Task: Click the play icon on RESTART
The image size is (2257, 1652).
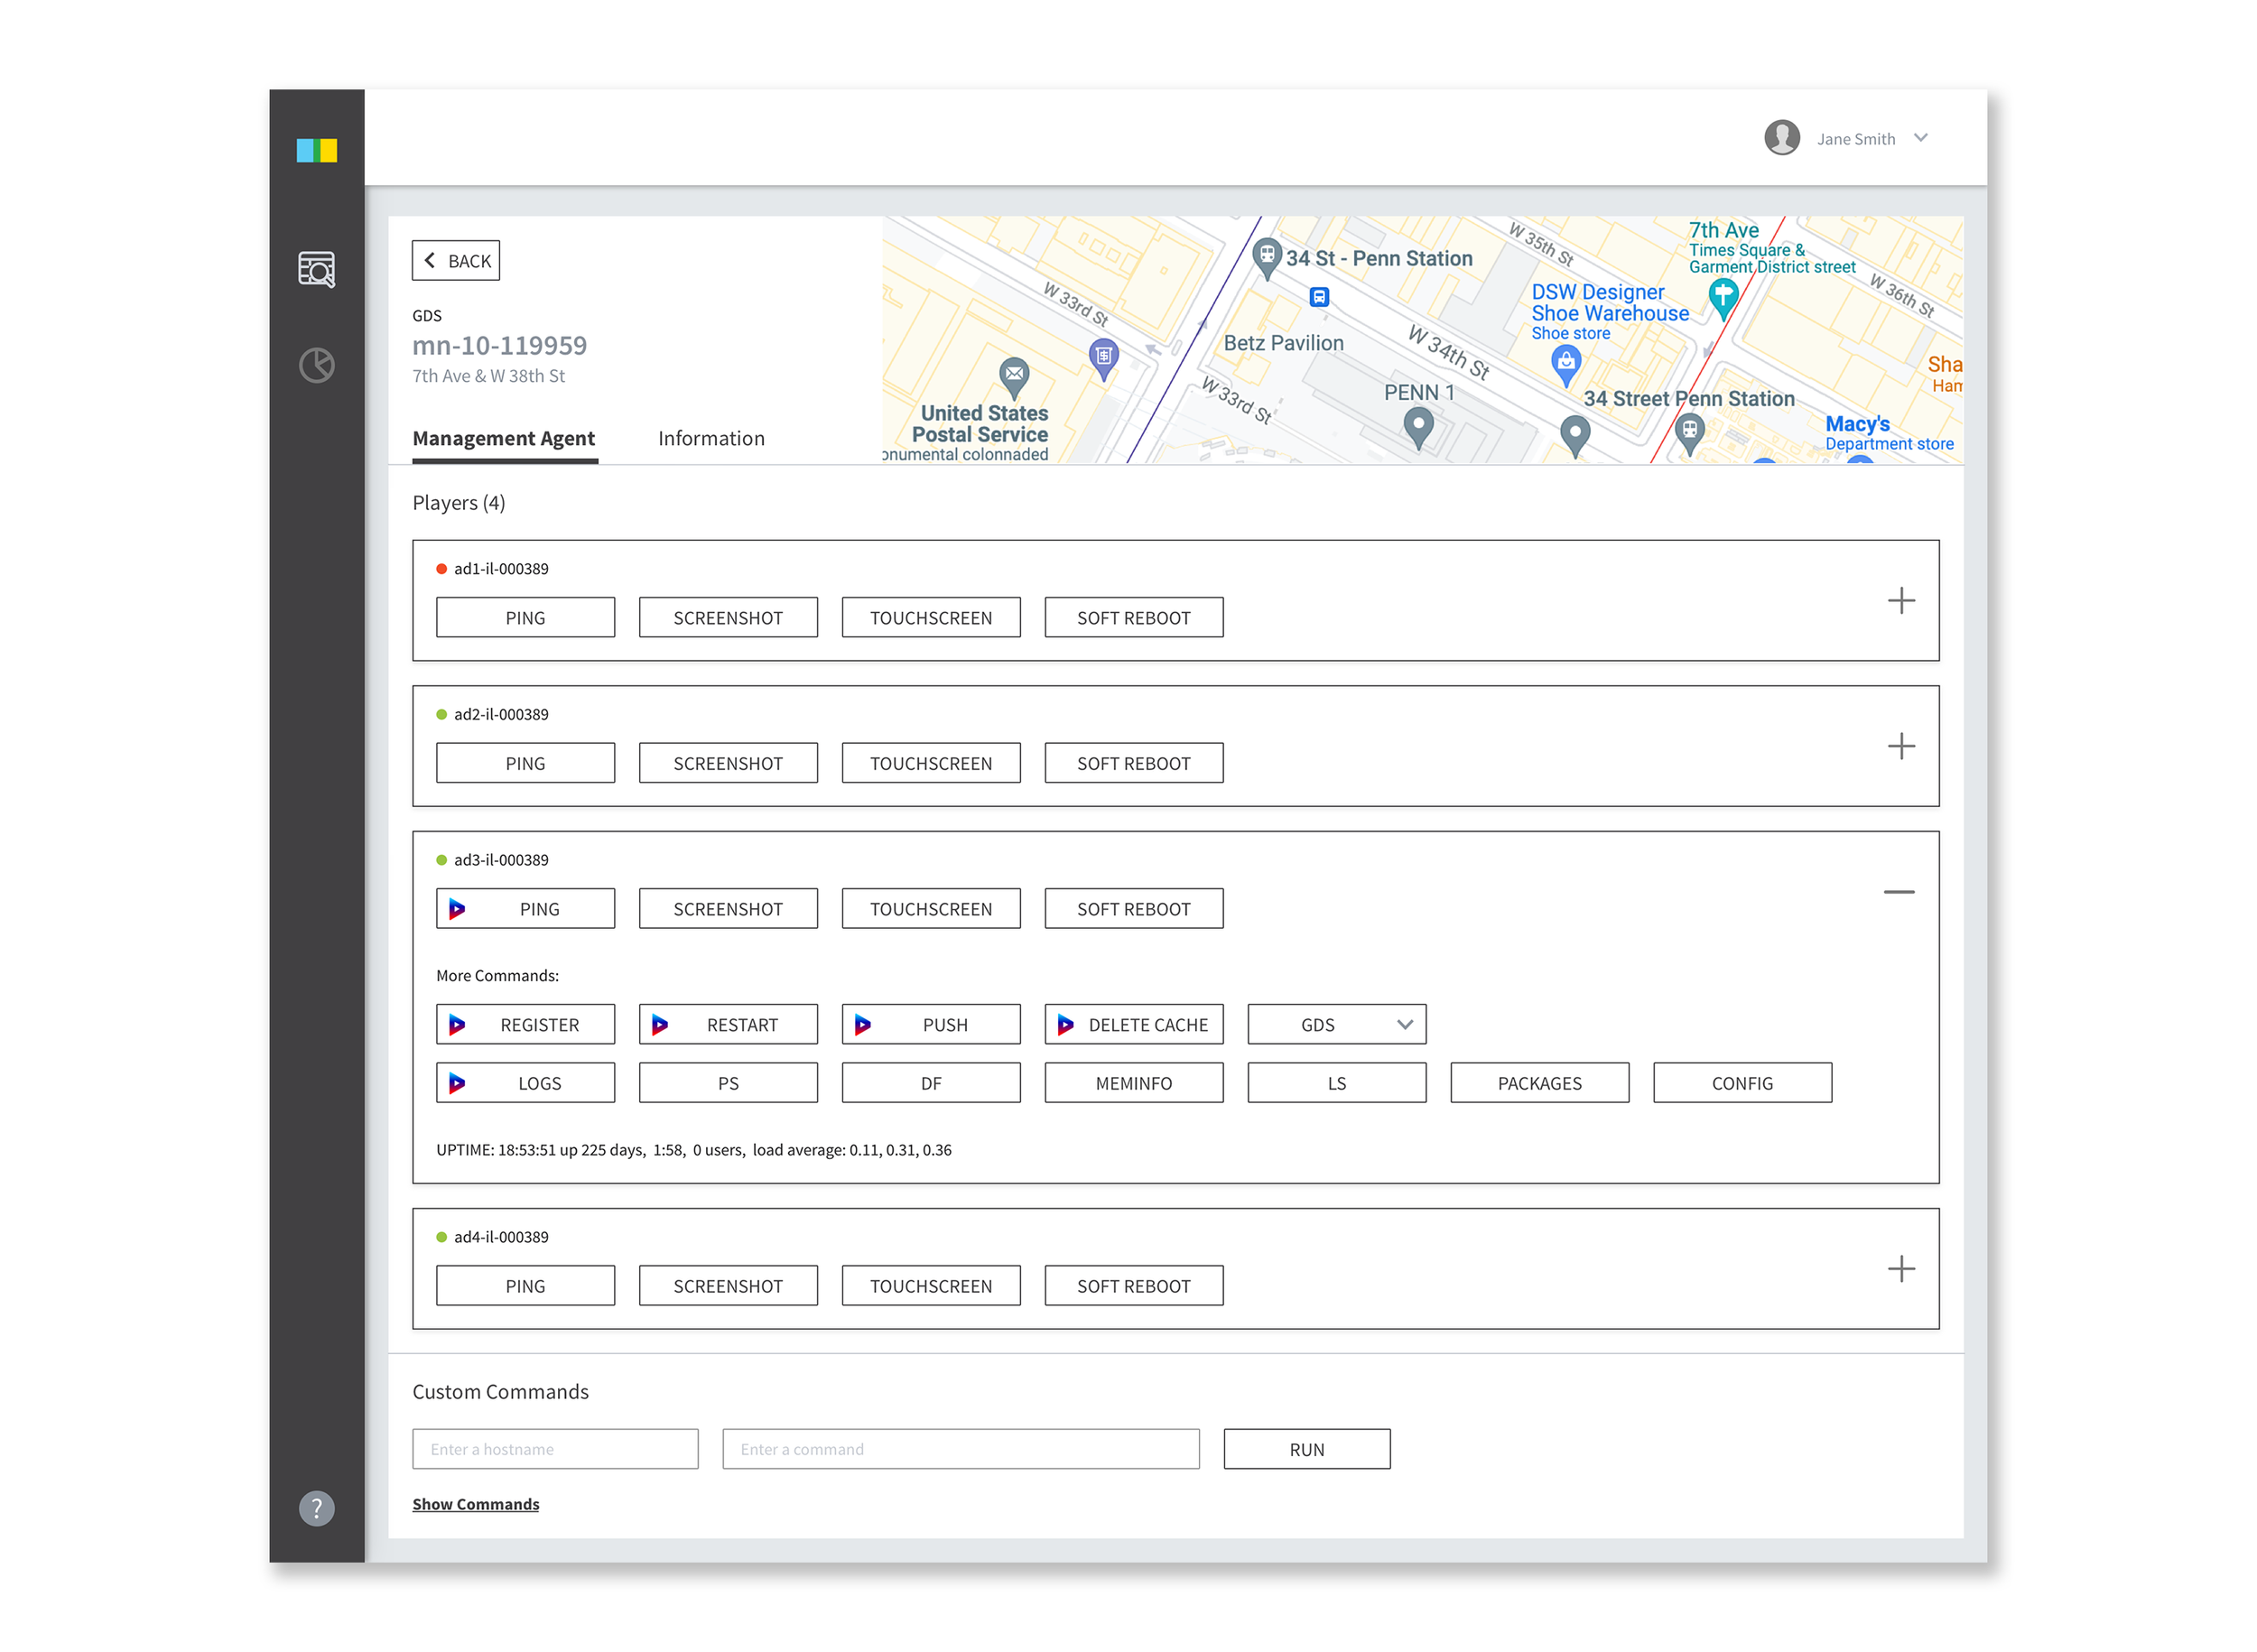Action: [660, 1025]
